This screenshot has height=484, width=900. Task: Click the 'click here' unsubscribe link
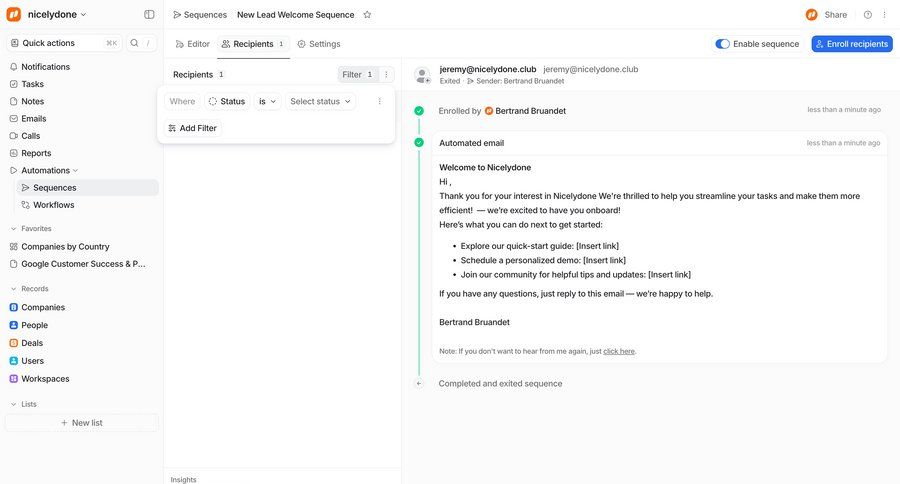(x=619, y=351)
